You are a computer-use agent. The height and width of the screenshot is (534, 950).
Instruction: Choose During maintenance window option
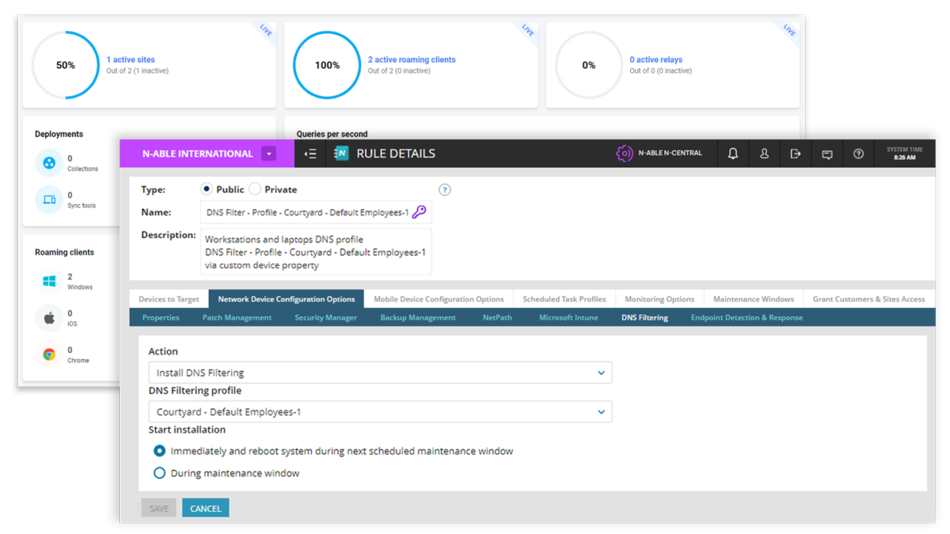pos(159,473)
